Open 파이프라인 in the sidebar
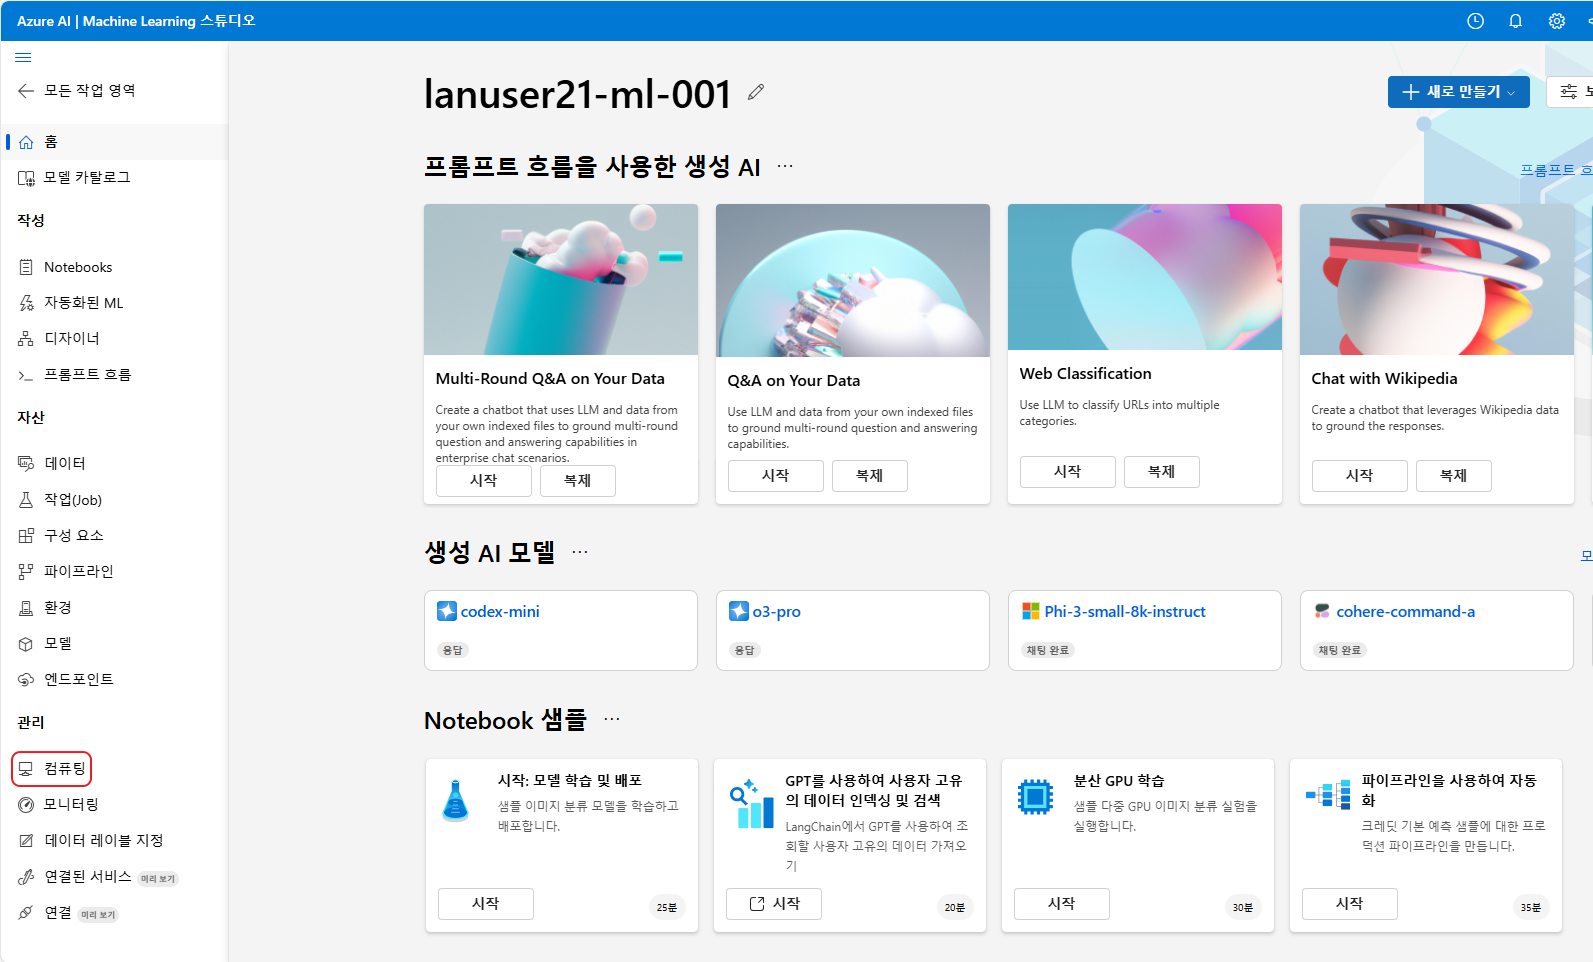This screenshot has width=1593, height=962. coord(114,572)
